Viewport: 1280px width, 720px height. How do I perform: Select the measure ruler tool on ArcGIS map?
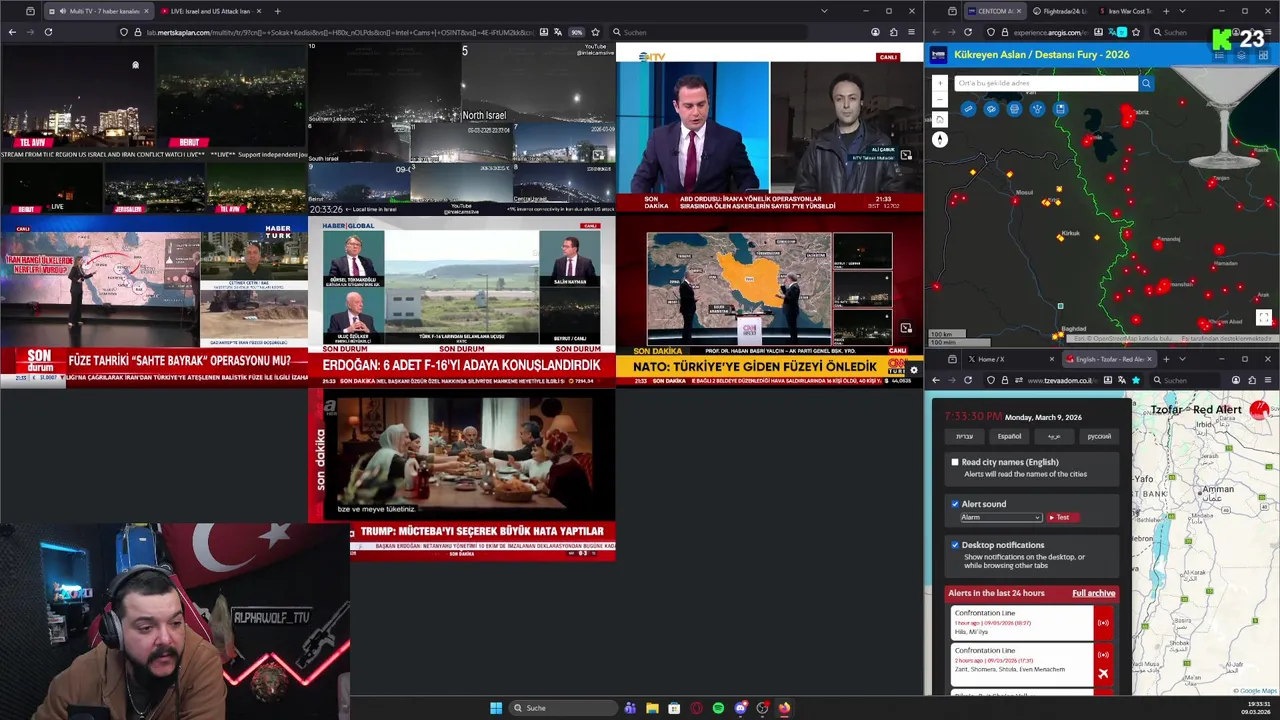coord(968,109)
